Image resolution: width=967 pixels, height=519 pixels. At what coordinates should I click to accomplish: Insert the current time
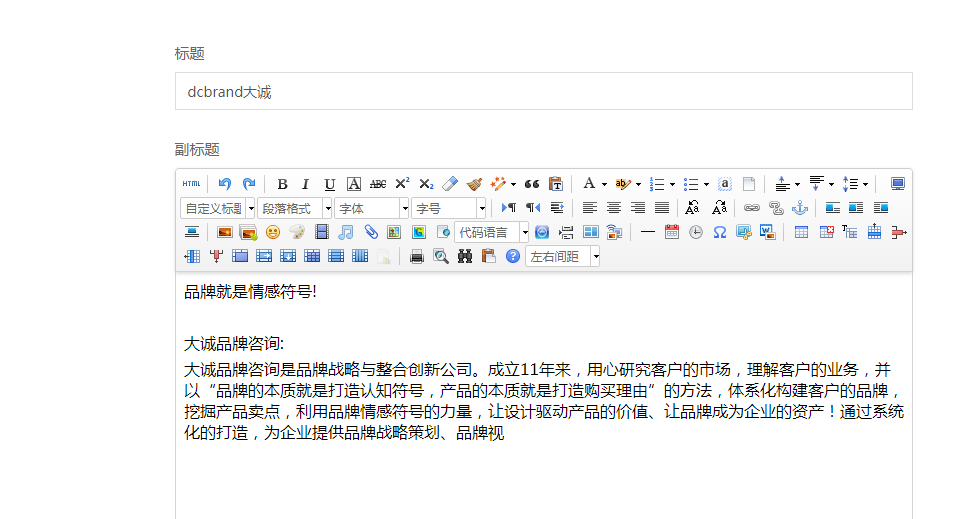tap(696, 232)
